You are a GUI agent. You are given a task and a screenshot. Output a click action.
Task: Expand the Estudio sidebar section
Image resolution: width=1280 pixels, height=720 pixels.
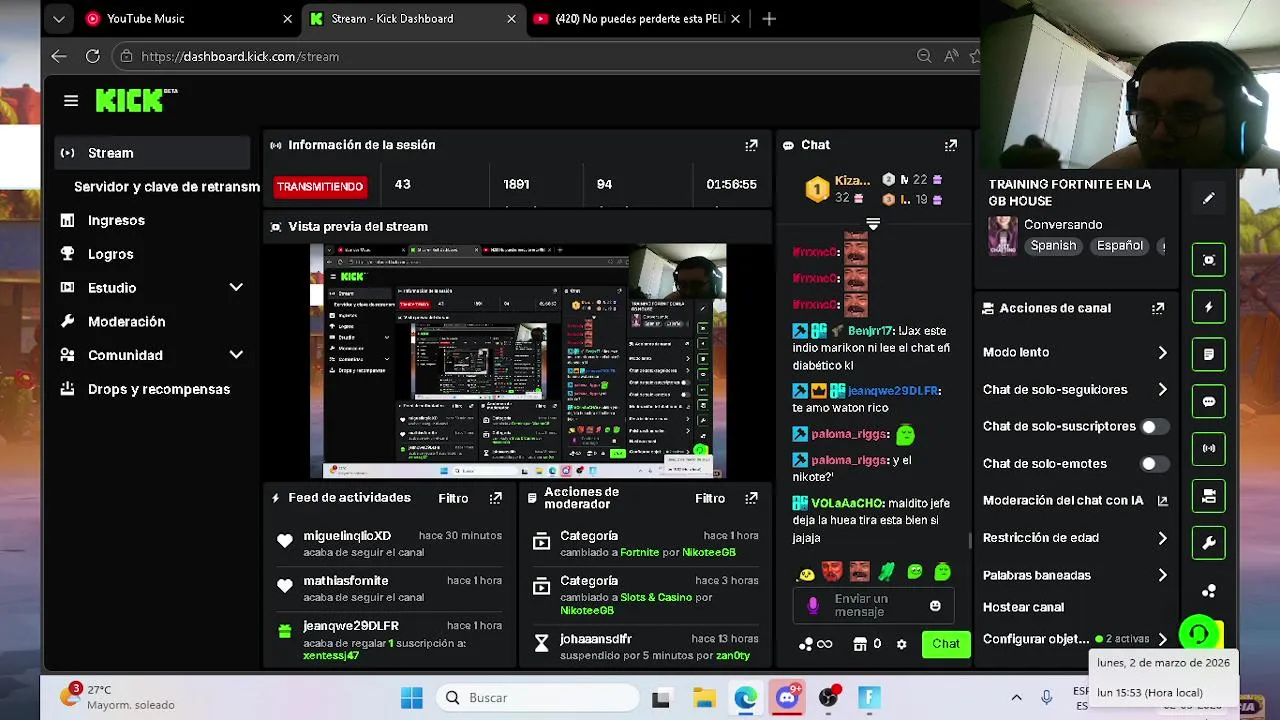tap(236, 287)
